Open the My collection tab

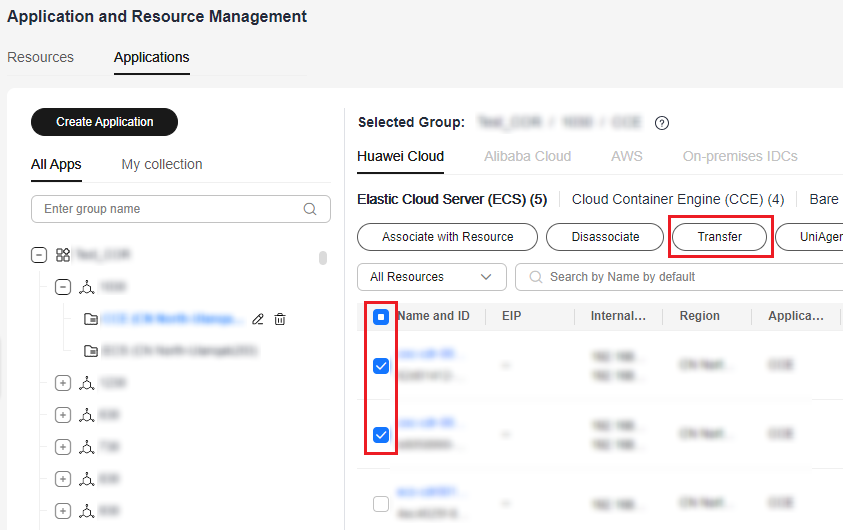click(x=162, y=164)
